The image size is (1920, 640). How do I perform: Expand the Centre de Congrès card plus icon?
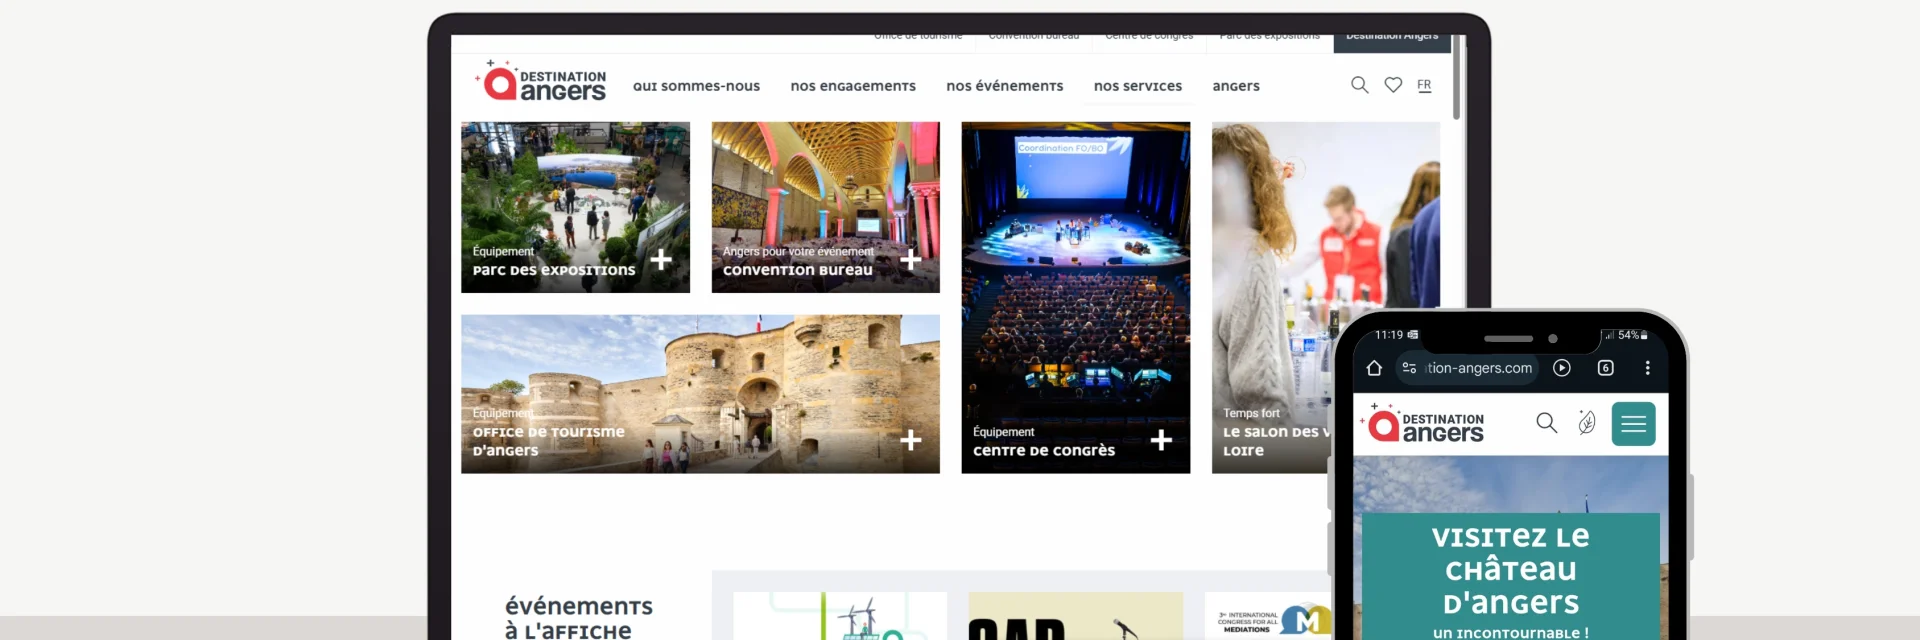(x=1161, y=440)
